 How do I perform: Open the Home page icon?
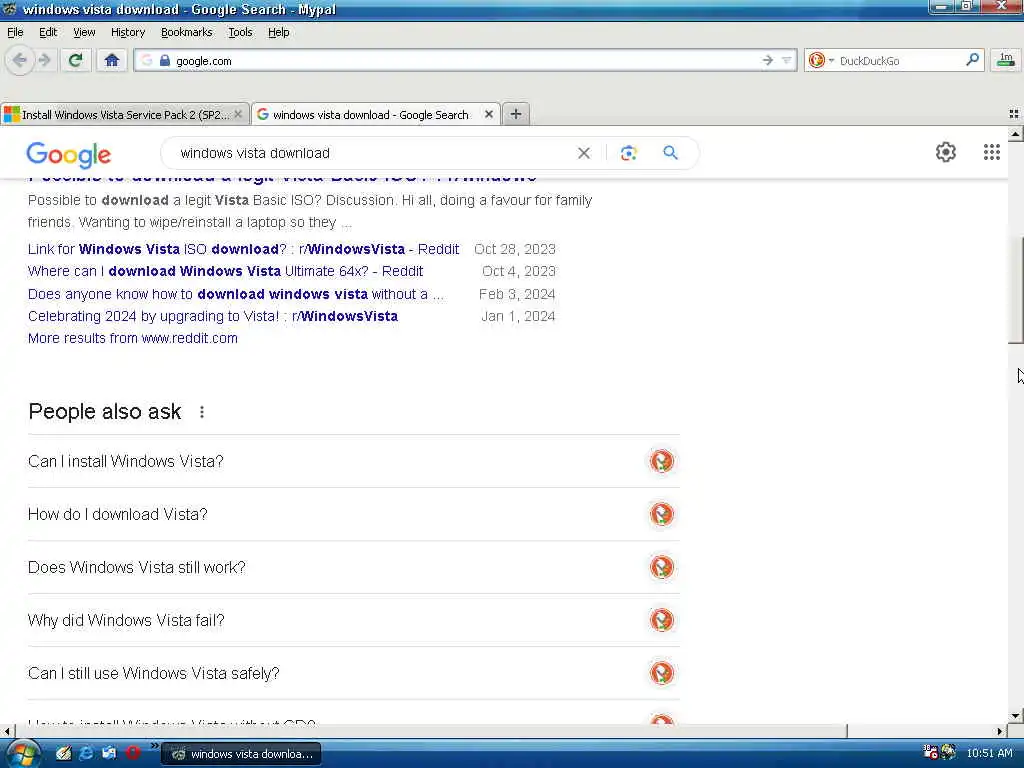(x=112, y=61)
